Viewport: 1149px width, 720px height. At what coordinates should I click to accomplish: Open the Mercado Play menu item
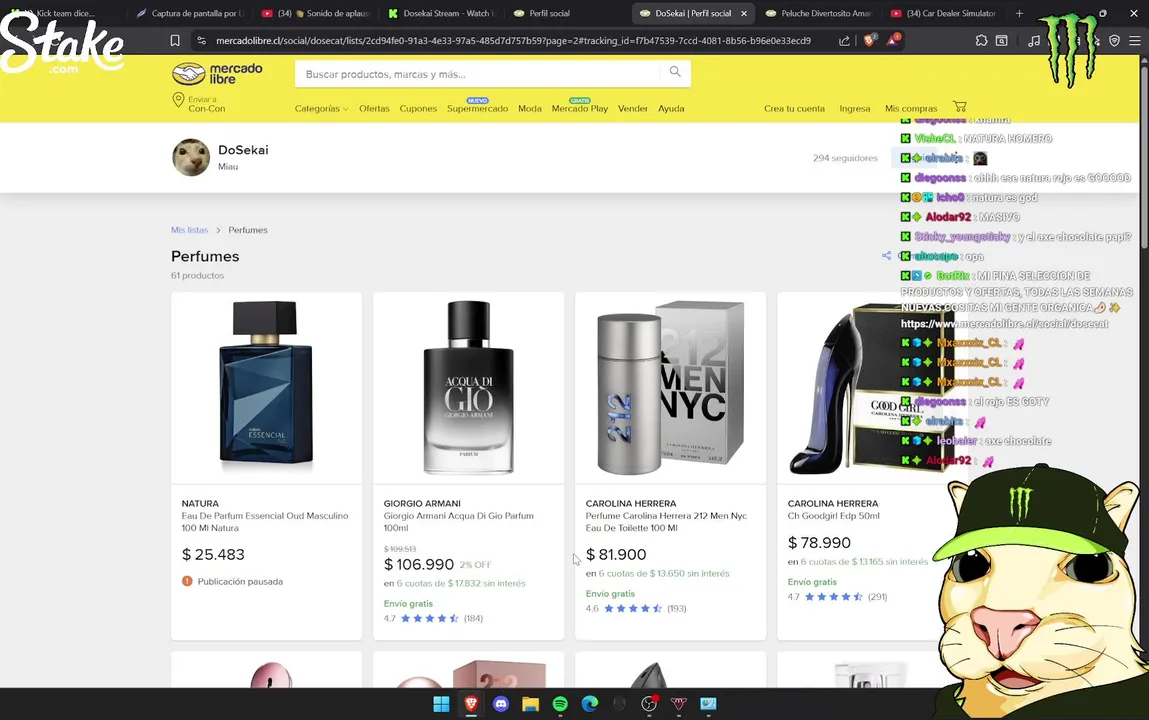point(580,108)
